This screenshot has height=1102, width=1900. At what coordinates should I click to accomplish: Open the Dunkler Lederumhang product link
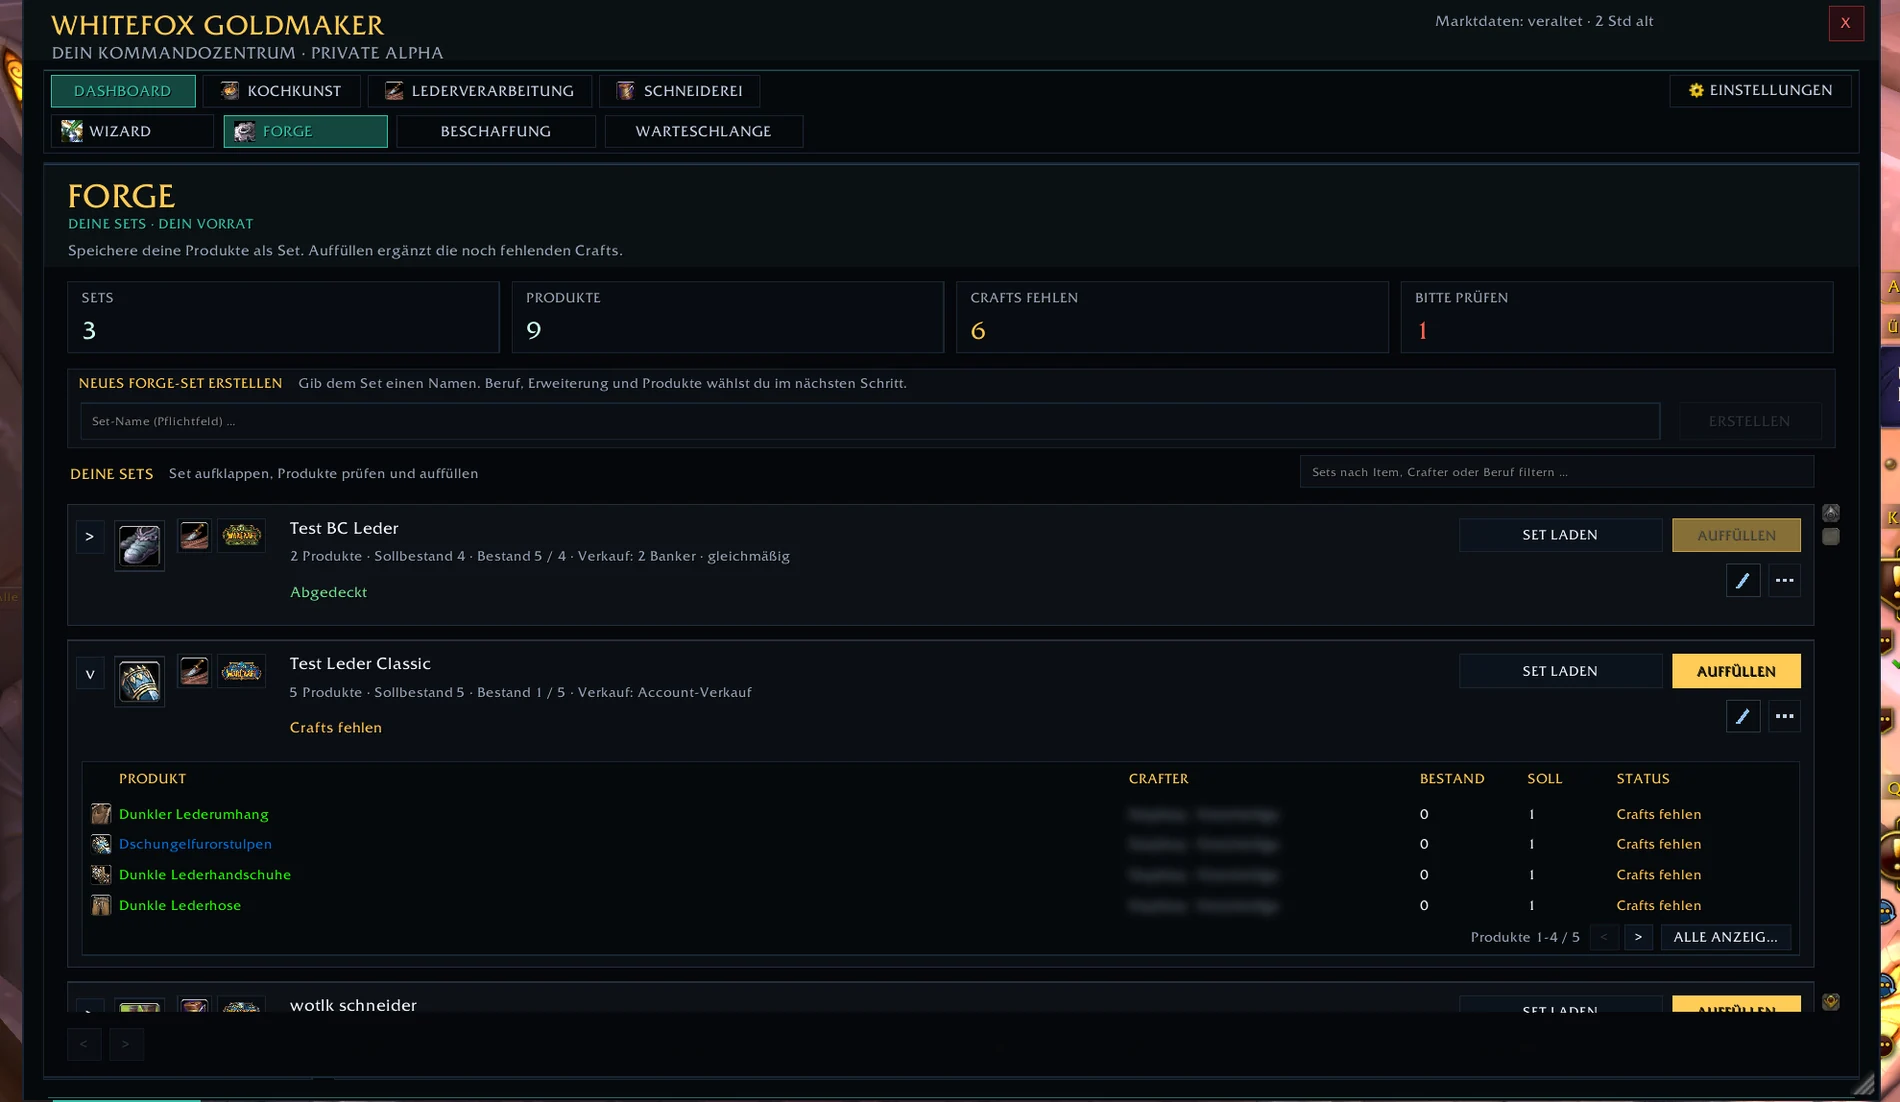tap(193, 814)
